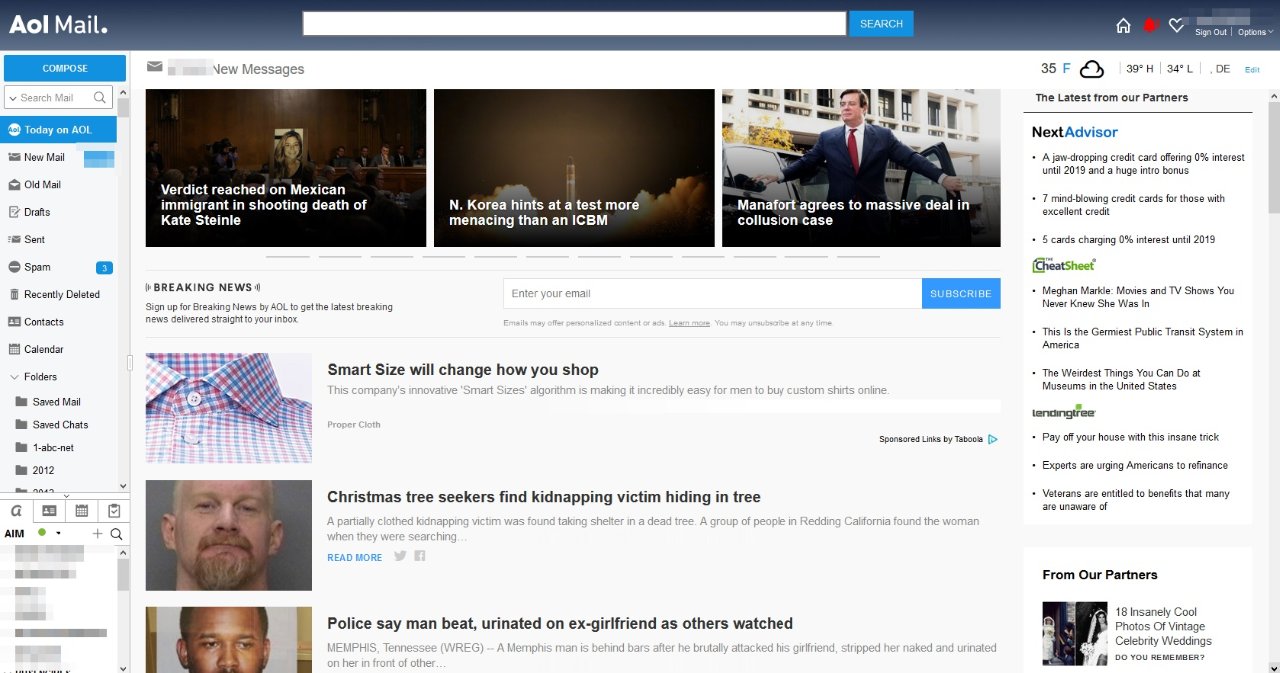Toggle temperature unit with the blue F
The height and width of the screenshot is (673, 1280).
click(1066, 68)
